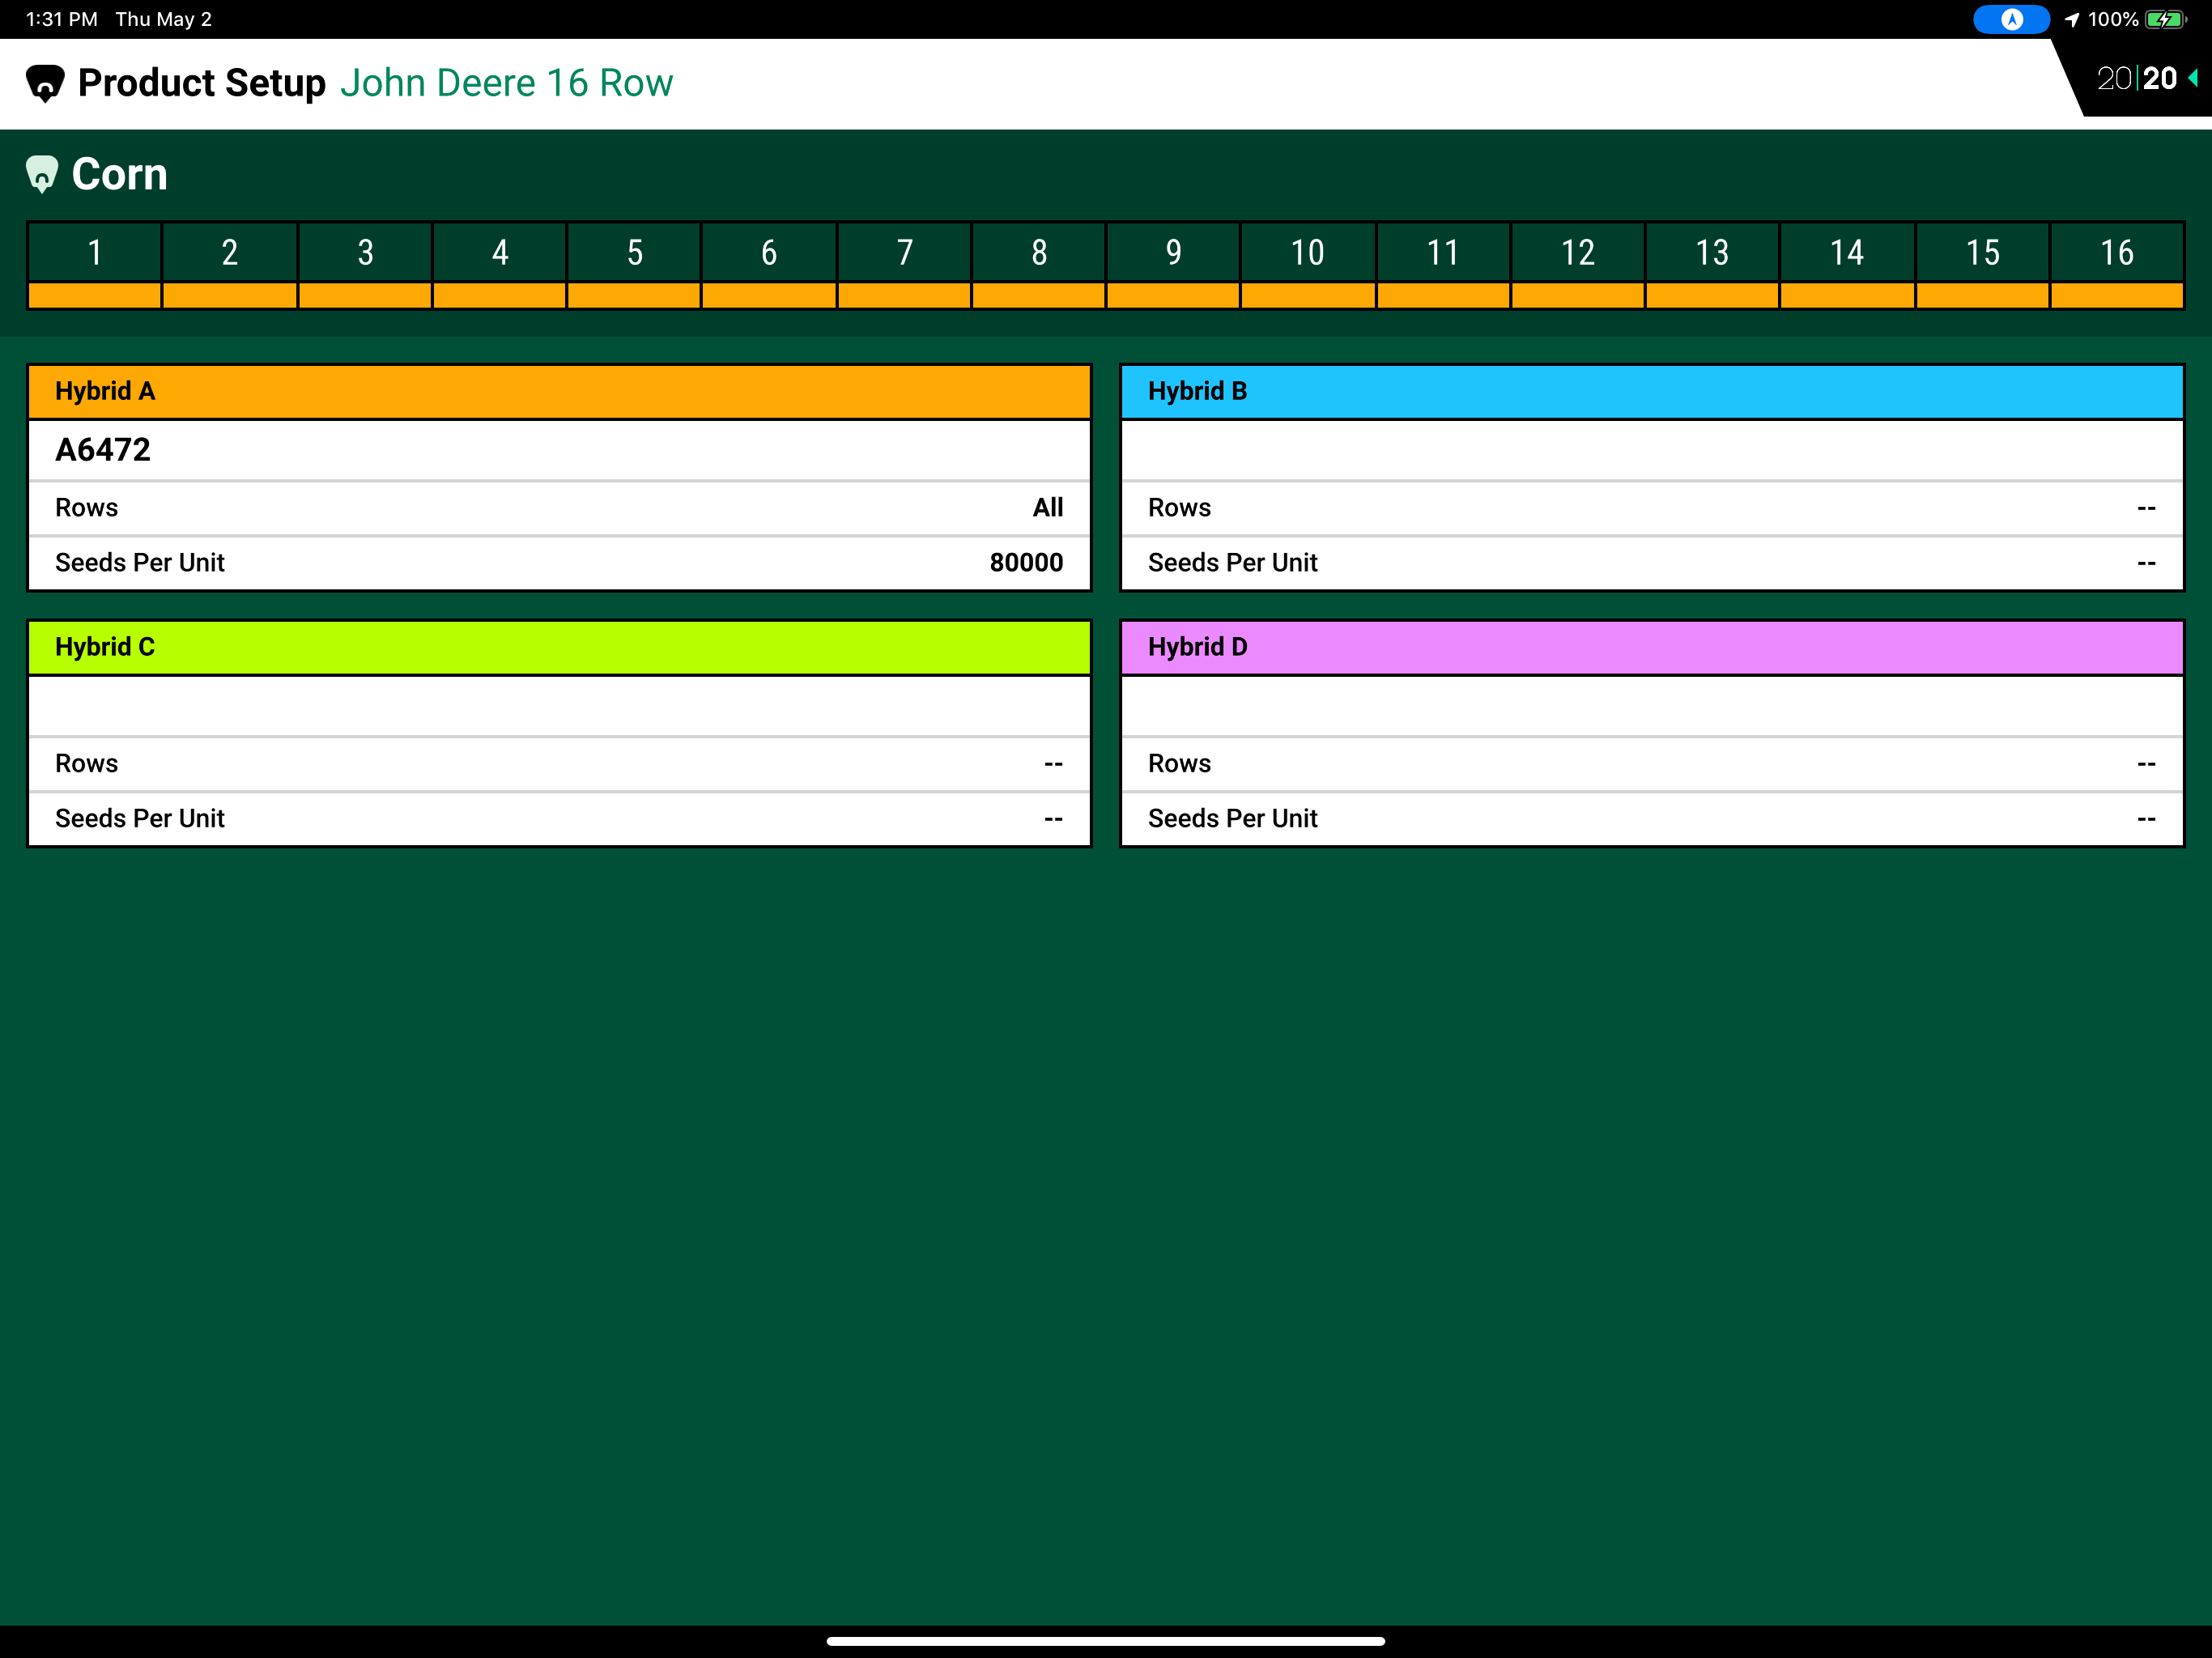Image resolution: width=2212 pixels, height=1658 pixels.
Task: Select planter row 10
Action: click(1308, 252)
